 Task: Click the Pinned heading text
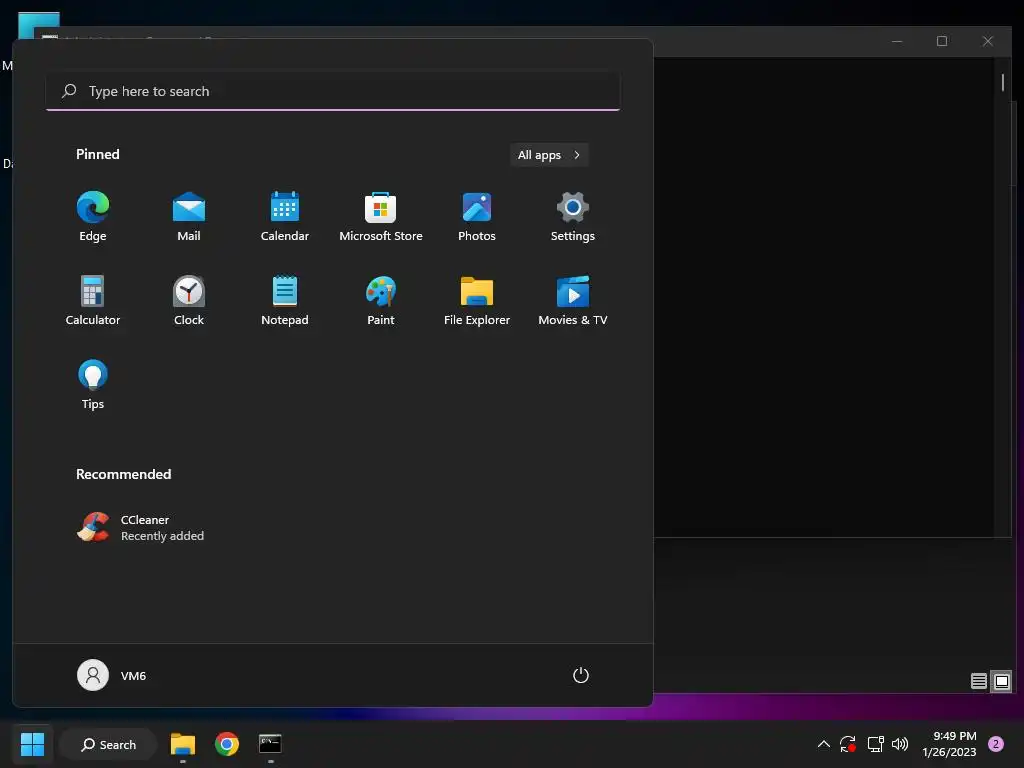tap(98, 154)
